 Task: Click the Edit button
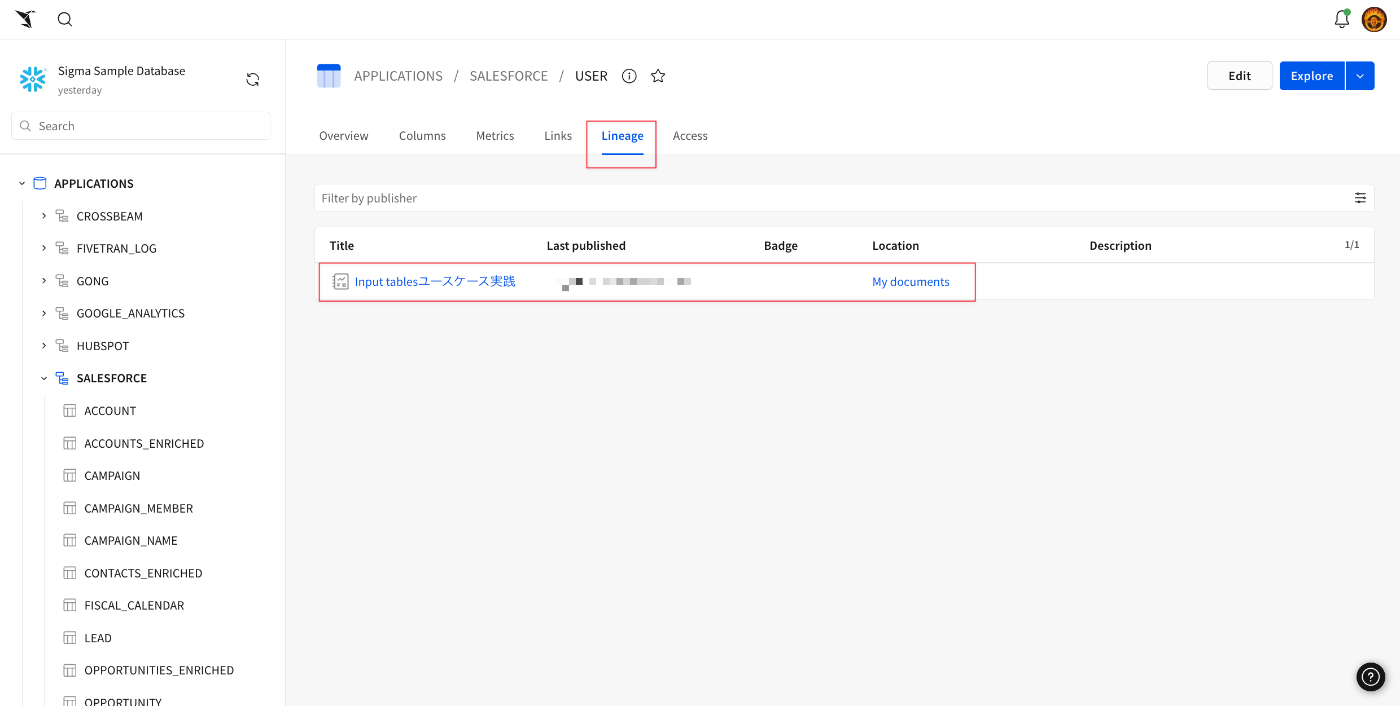(x=1240, y=76)
